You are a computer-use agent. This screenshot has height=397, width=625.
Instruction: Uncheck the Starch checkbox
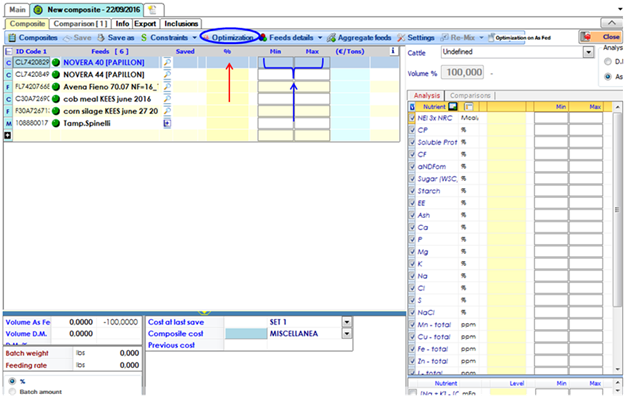coord(412,191)
